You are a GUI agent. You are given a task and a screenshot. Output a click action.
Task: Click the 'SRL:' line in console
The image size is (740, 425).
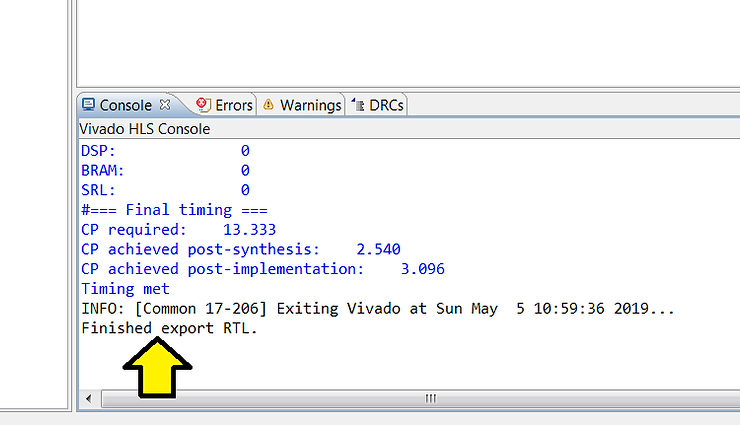tap(165, 190)
